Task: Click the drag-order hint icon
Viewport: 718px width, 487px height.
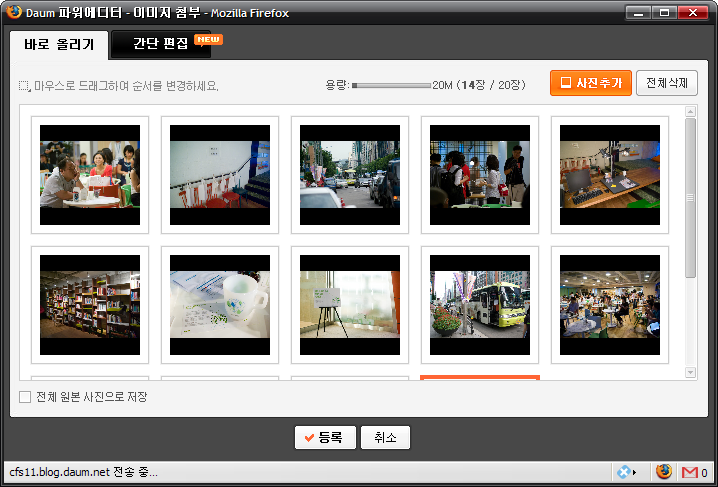Action: click(25, 86)
